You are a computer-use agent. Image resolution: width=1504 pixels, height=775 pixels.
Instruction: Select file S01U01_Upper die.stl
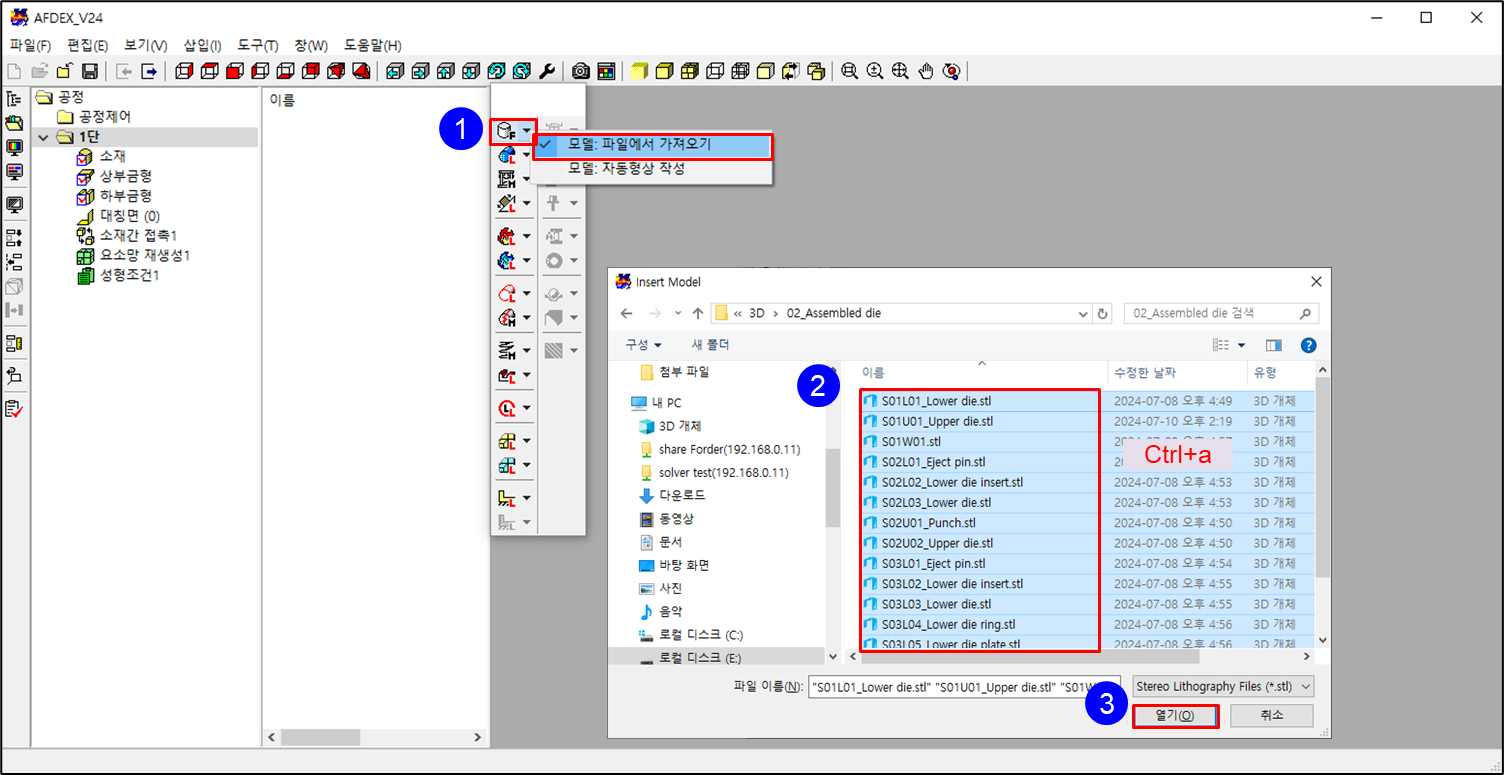(936, 422)
